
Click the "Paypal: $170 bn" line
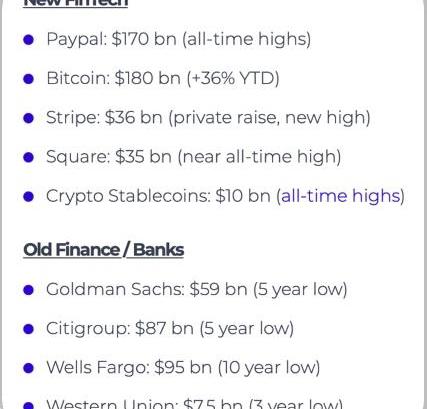179,39
